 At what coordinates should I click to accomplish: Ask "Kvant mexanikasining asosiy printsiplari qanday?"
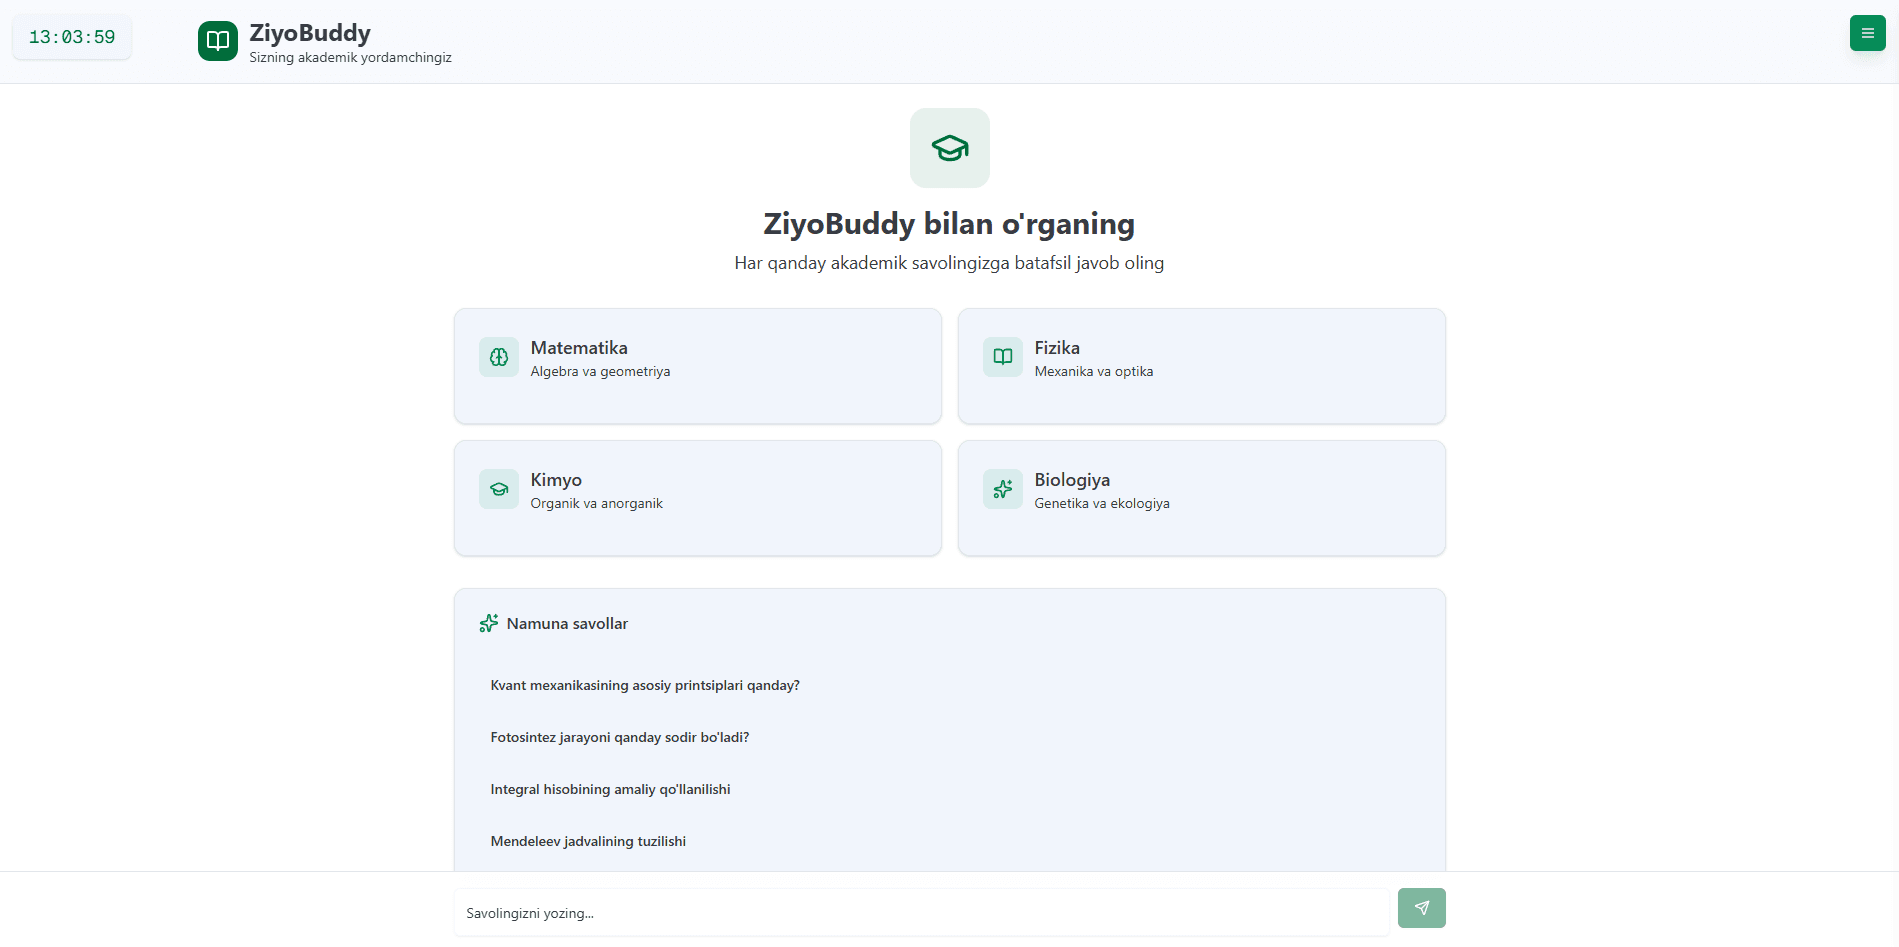pos(645,685)
